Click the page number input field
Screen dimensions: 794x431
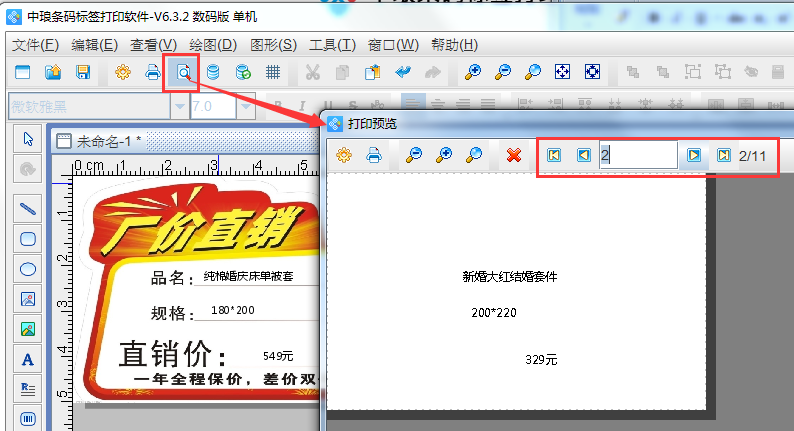tap(637, 155)
